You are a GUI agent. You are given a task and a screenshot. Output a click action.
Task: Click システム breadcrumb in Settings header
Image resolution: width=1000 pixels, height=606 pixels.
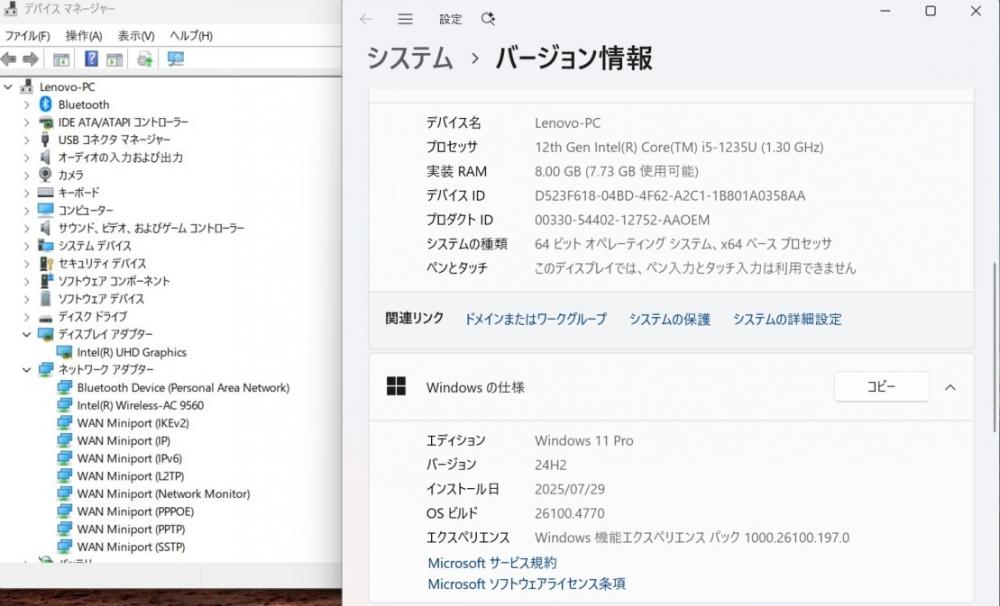pos(409,58)
